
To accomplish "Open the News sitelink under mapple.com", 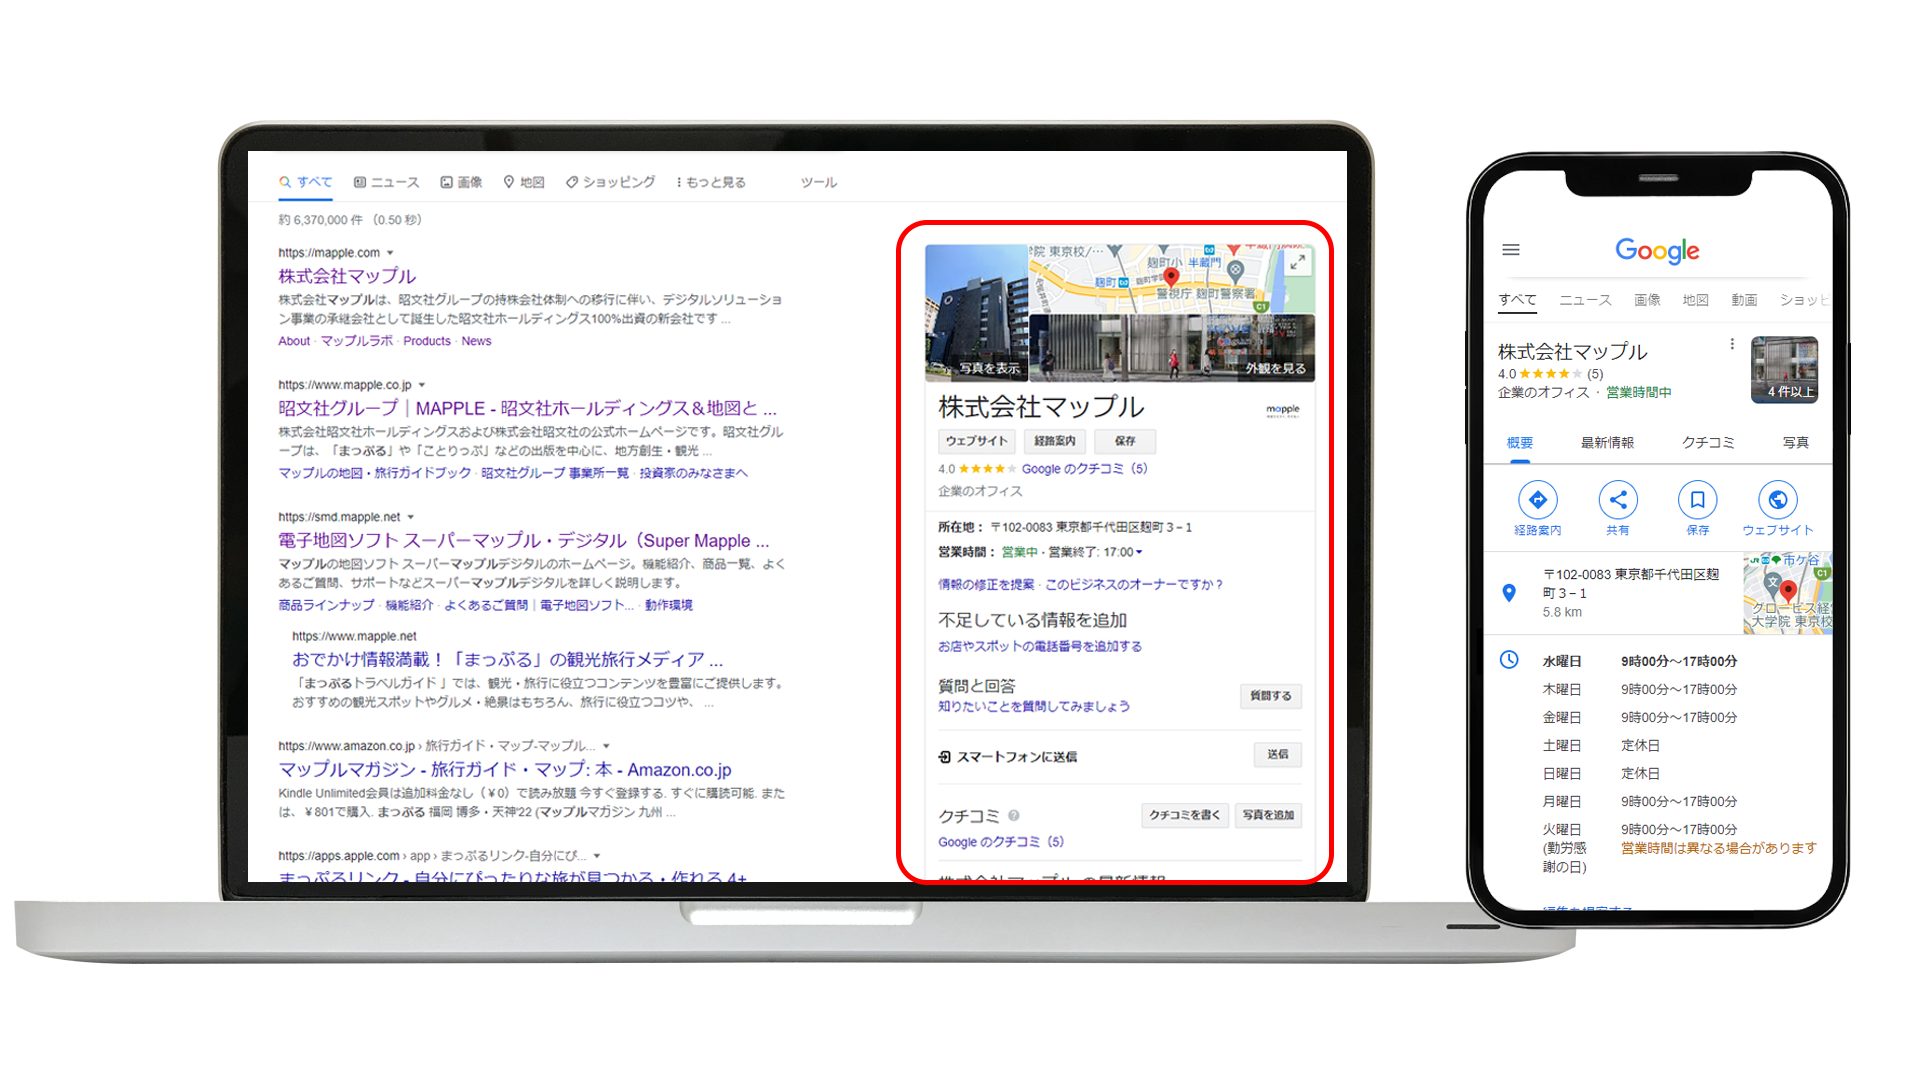I will pos(476,341).
